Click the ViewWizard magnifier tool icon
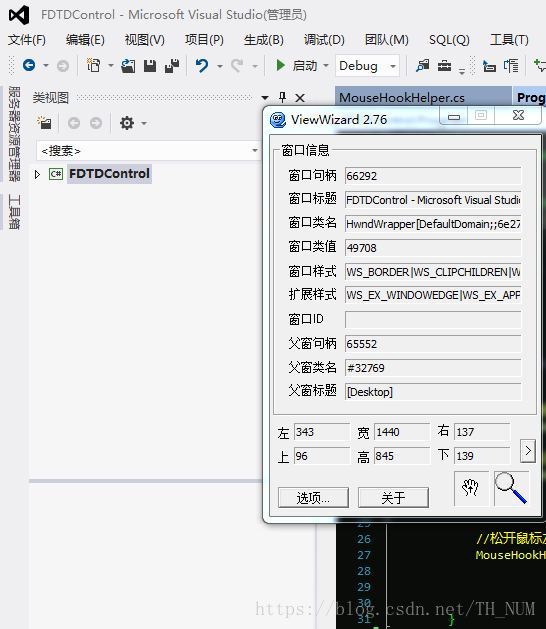The image size is (546, 629). (x=511, y=488)
